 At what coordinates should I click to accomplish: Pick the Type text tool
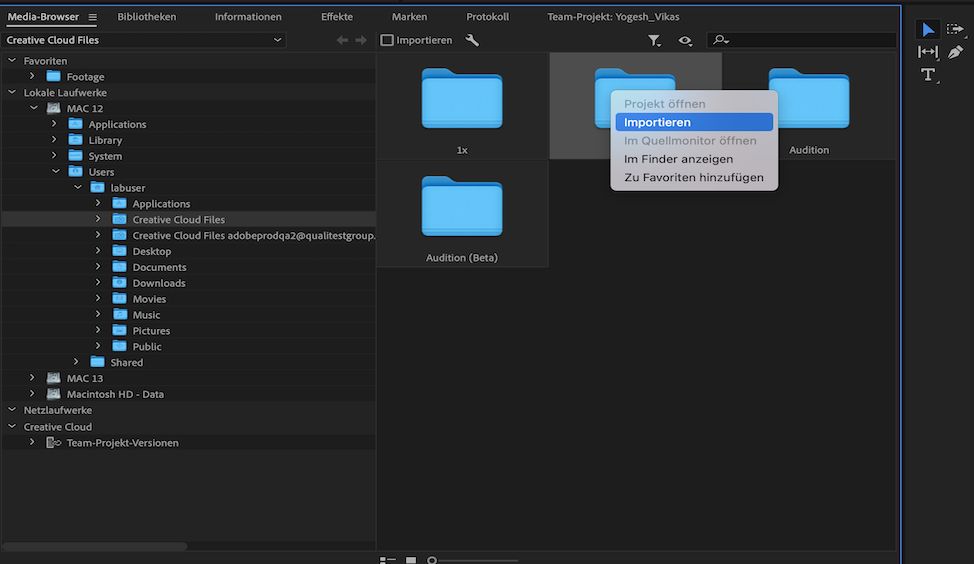pos(928,75)
